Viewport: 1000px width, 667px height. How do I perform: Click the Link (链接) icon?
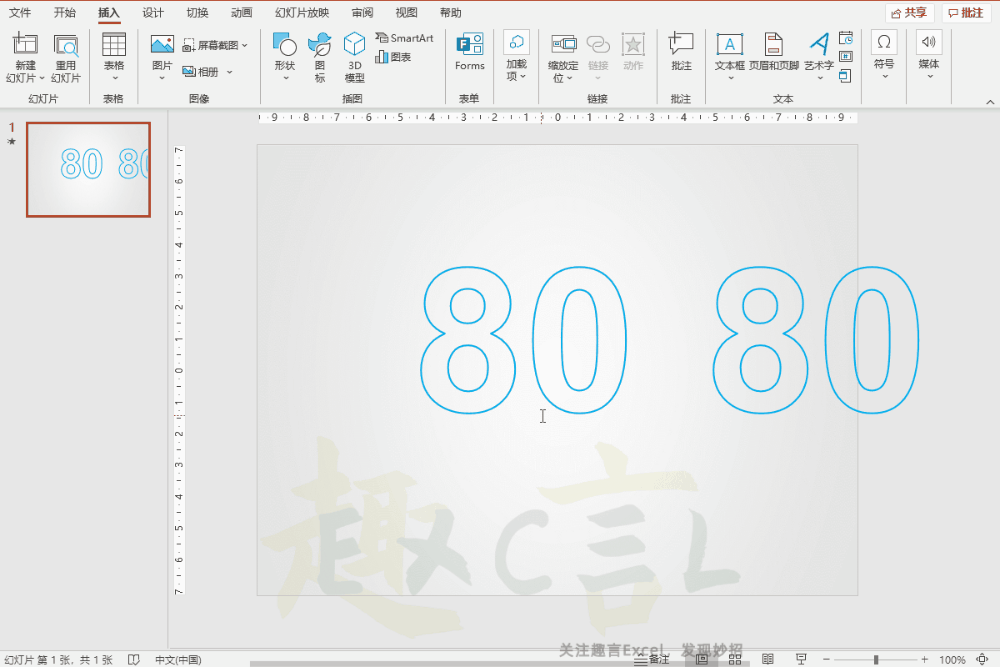(598, 44)
